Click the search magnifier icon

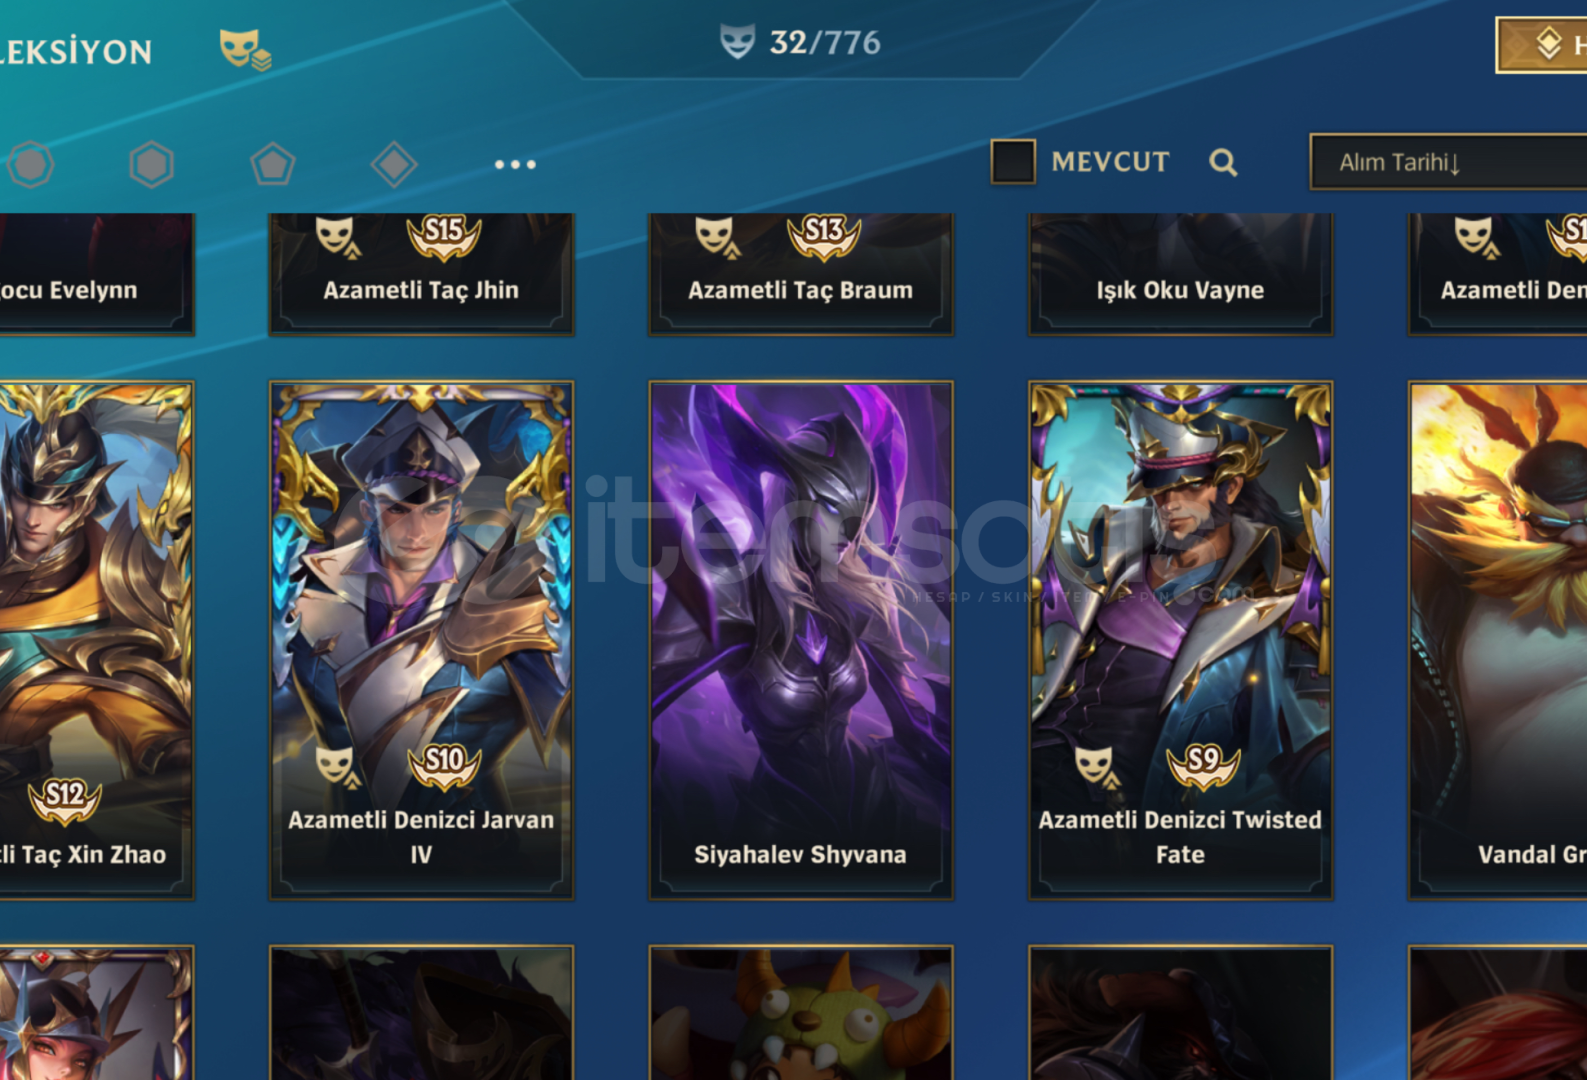point(1223,162)
